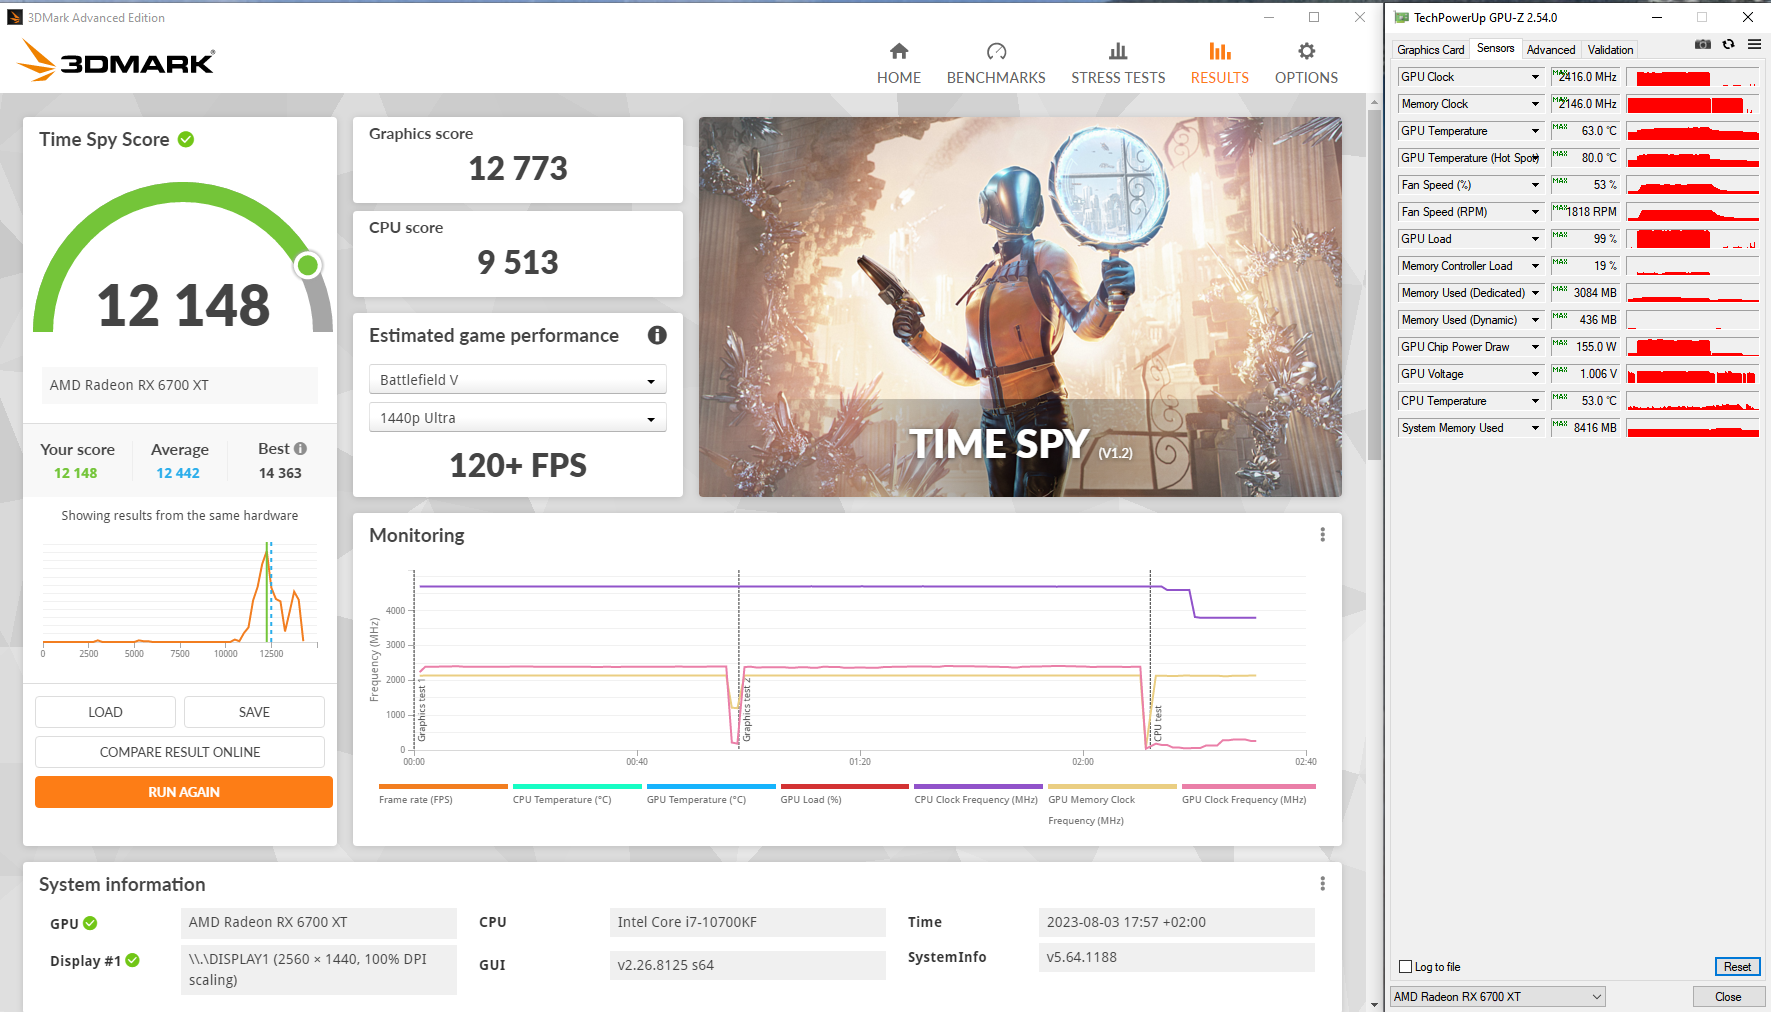This screenshot has height=1012, width=1771.
Task: Open the OPTIONS section
Action: 1306,64
